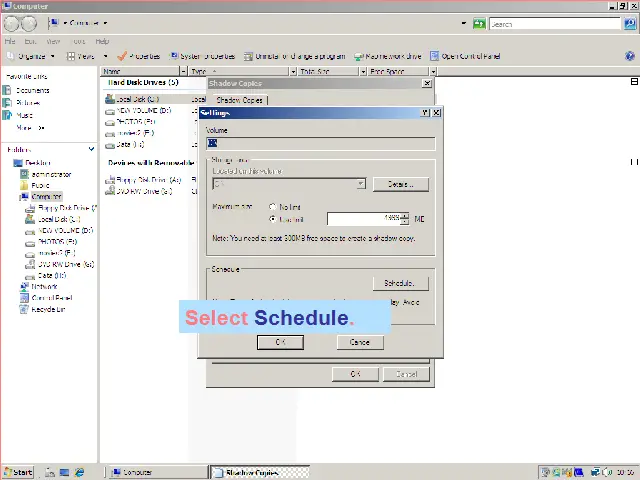Click Cancel in the Shadow Copies window
This screenshot has height=480, width=640.
(x=406, y=374)
